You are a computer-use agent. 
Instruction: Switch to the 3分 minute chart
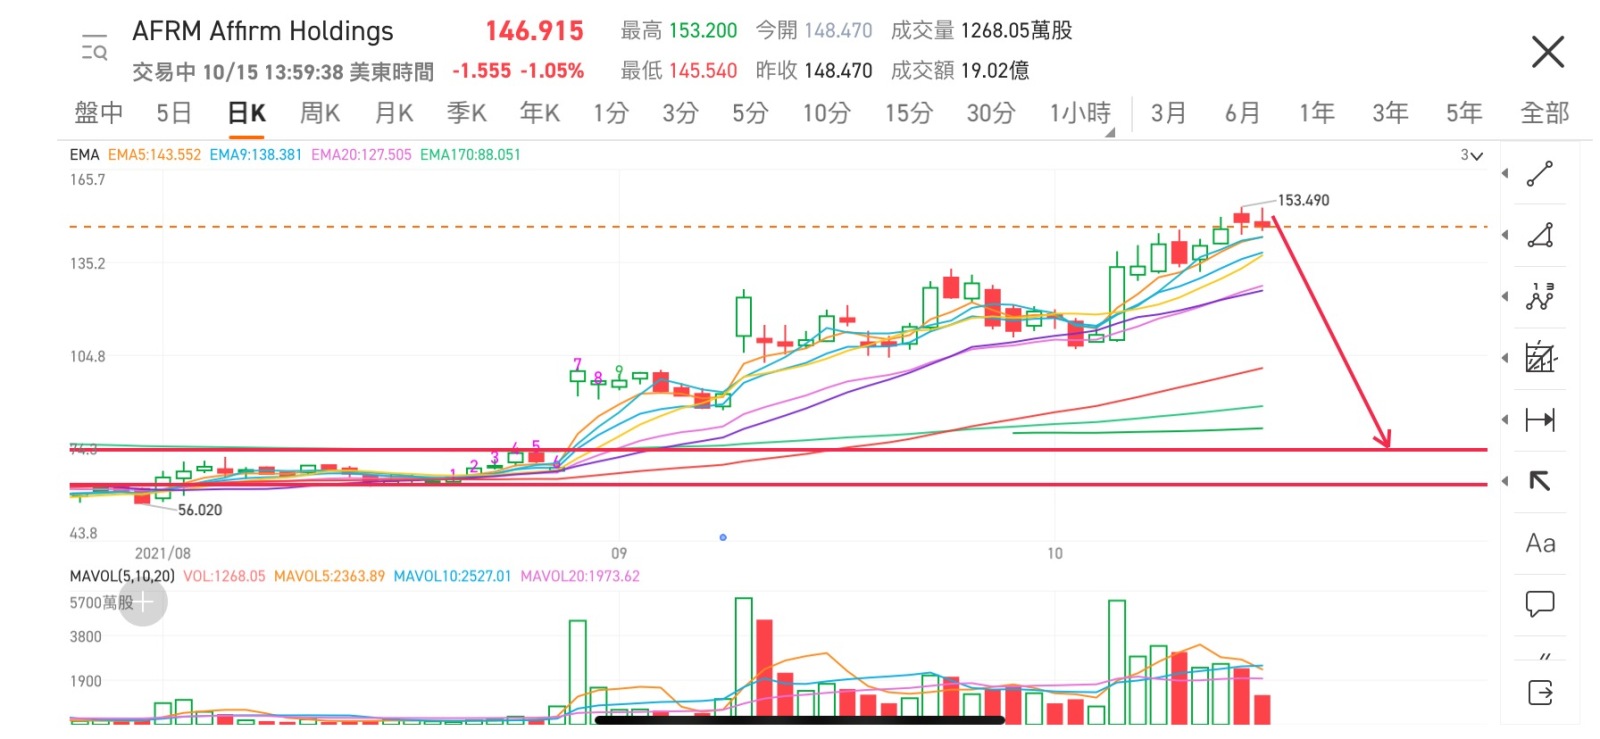coord(680,113)
